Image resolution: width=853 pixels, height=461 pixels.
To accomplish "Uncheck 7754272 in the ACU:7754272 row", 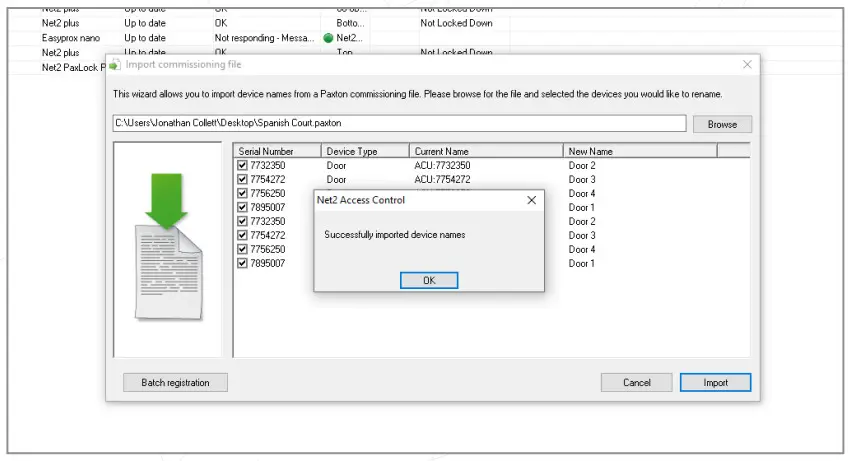I will 243,180.
